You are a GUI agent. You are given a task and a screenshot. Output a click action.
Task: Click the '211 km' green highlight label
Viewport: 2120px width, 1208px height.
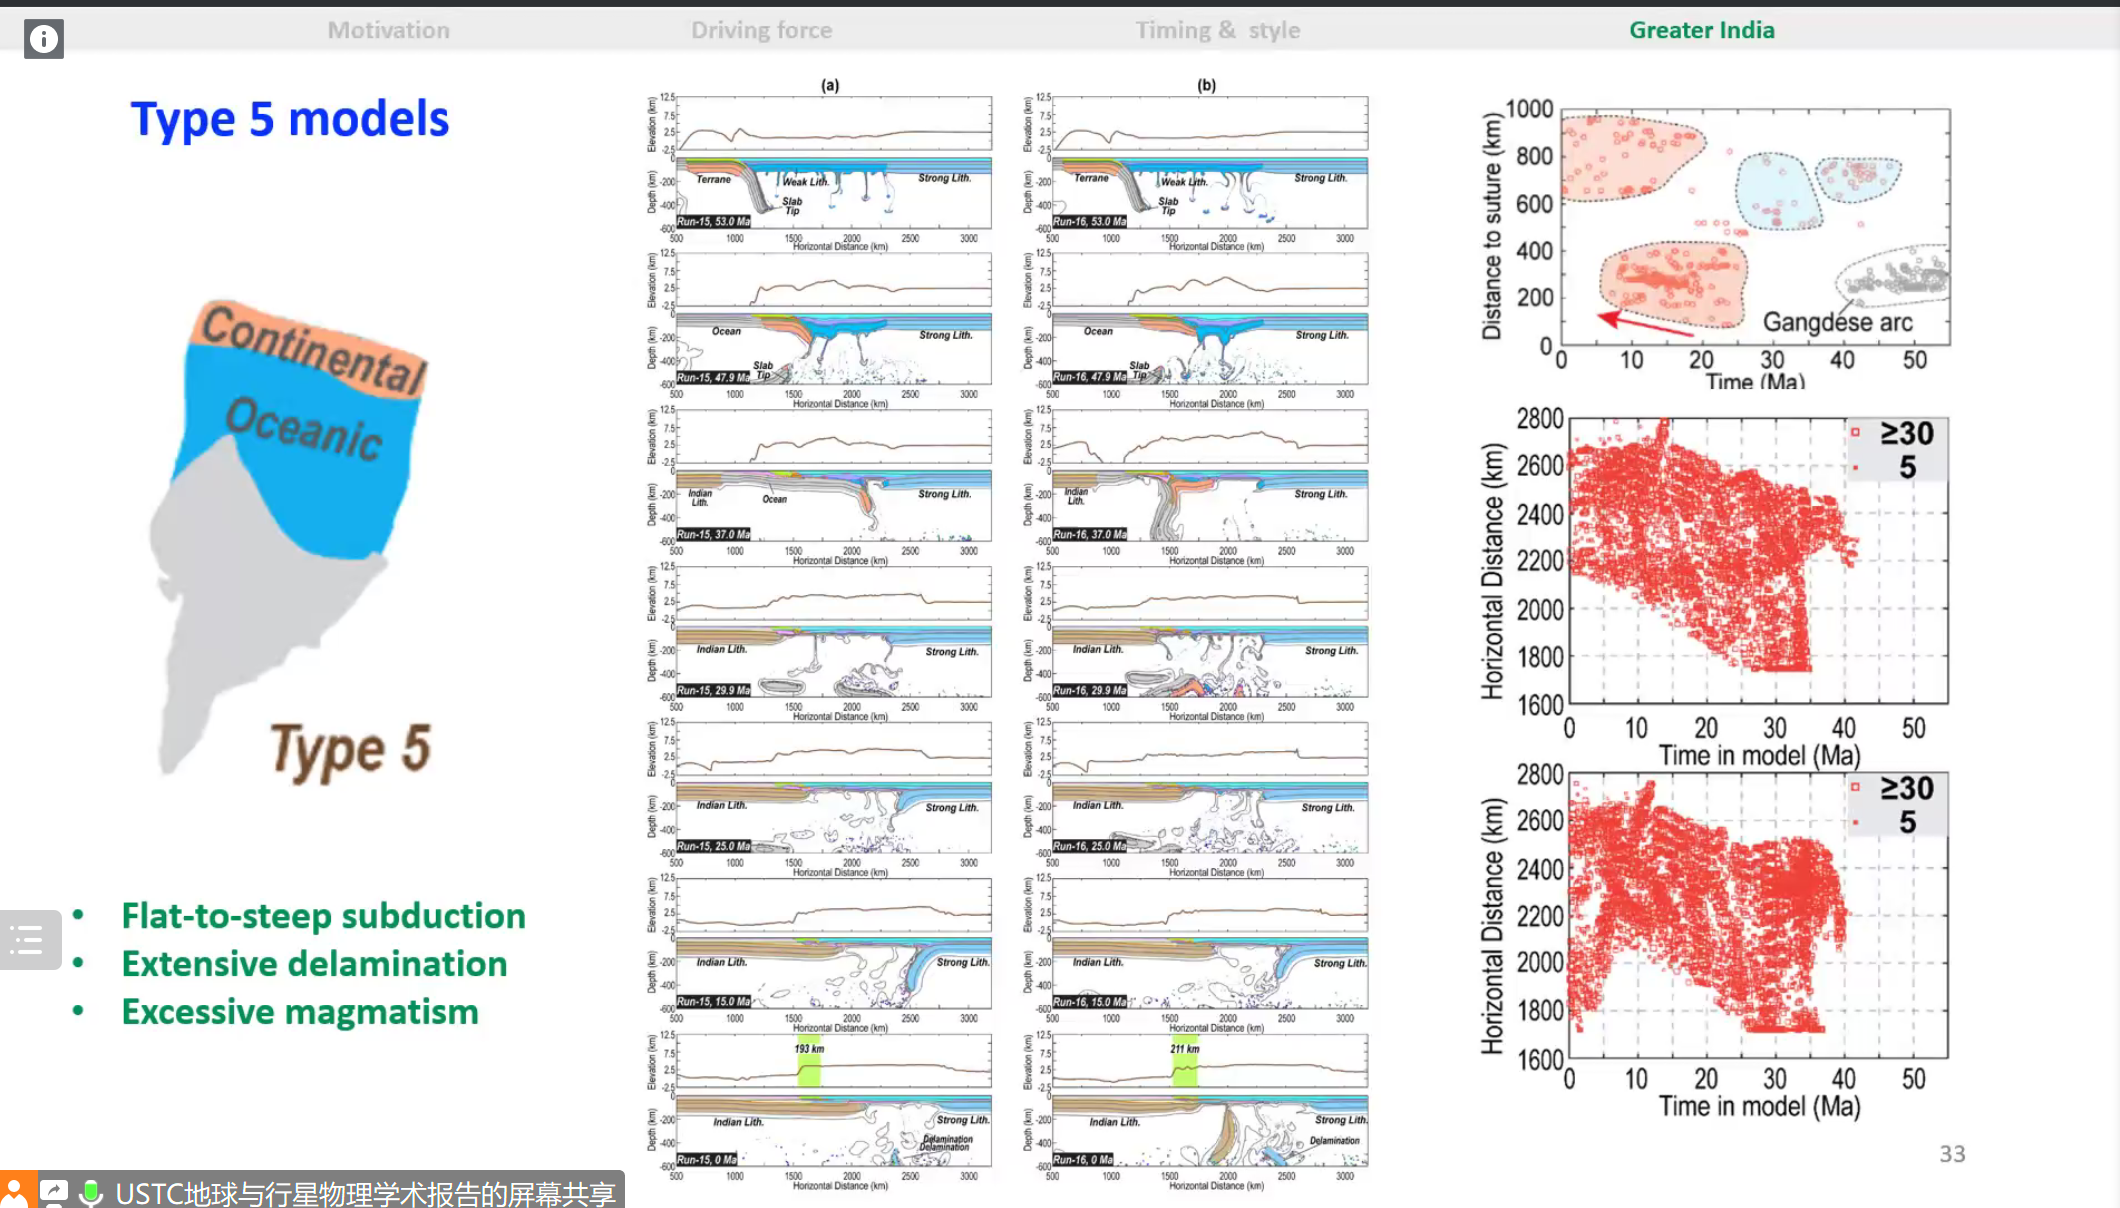(1185, 1049)
